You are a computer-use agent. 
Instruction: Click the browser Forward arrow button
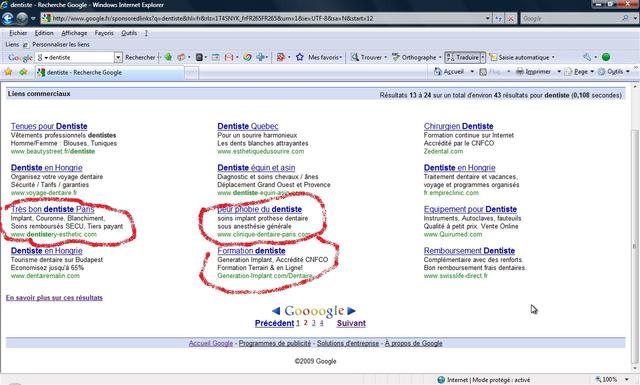[22, 18]
